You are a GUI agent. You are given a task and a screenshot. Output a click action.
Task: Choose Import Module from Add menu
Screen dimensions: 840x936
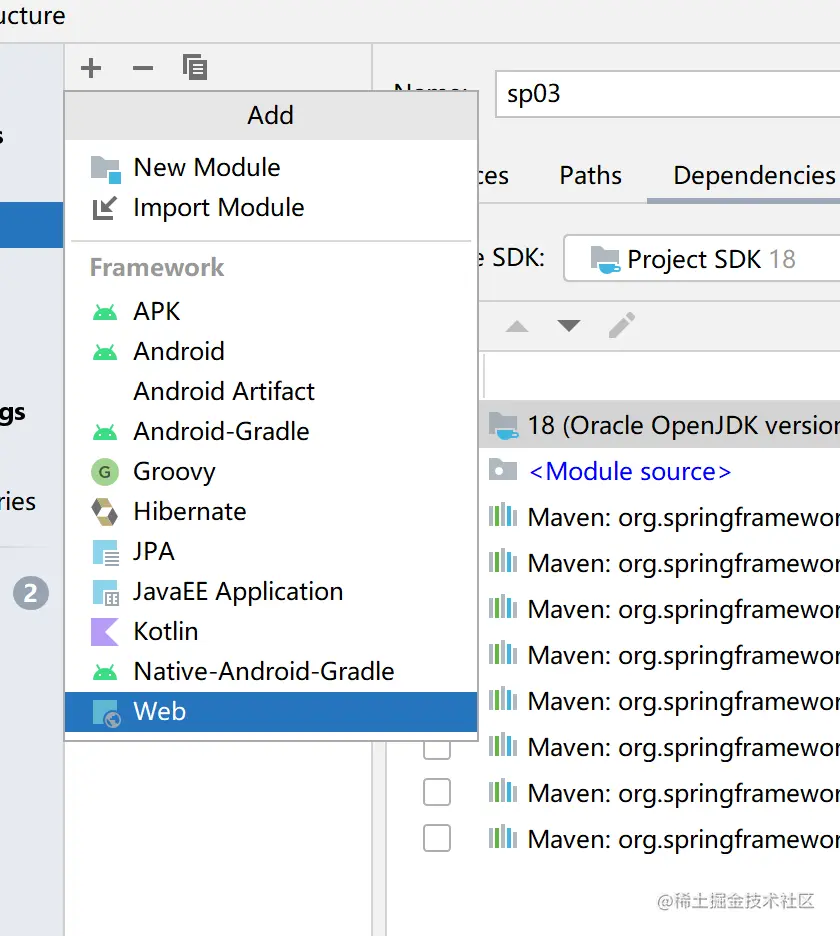pos(271,208)
